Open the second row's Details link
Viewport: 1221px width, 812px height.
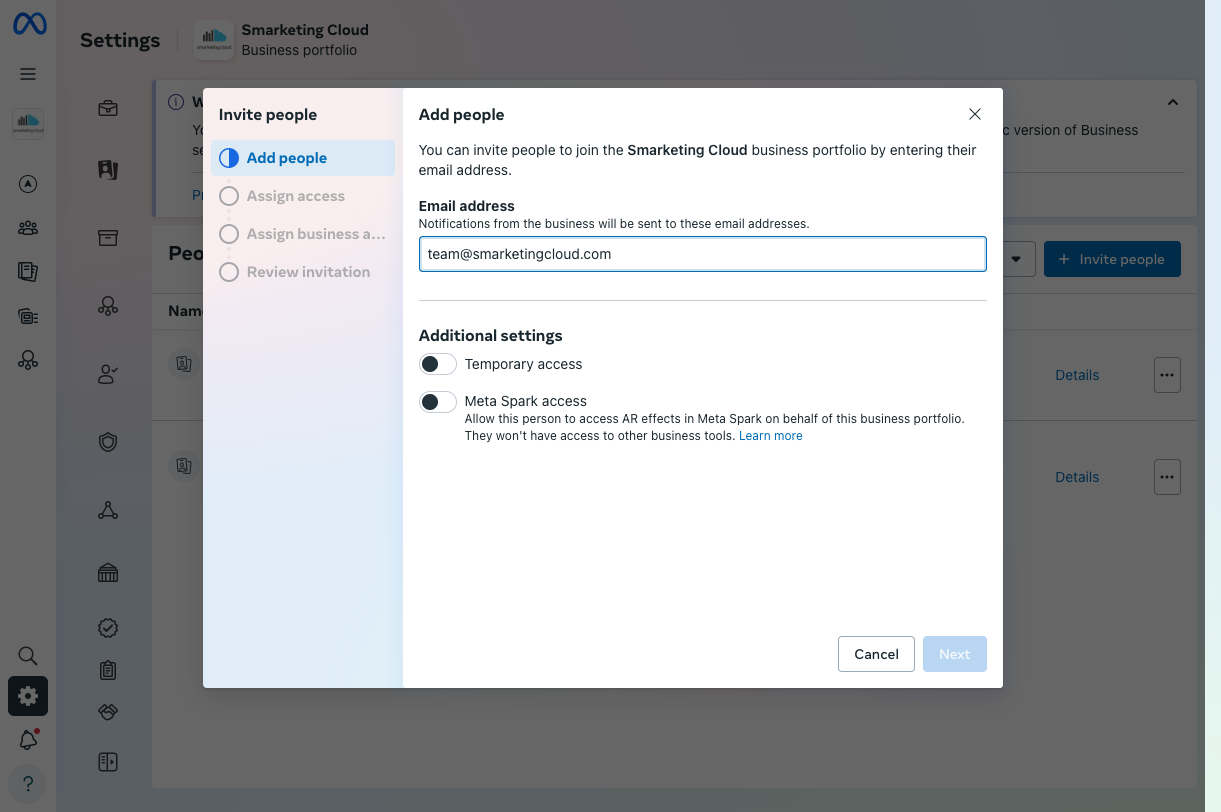point(1077,477)
